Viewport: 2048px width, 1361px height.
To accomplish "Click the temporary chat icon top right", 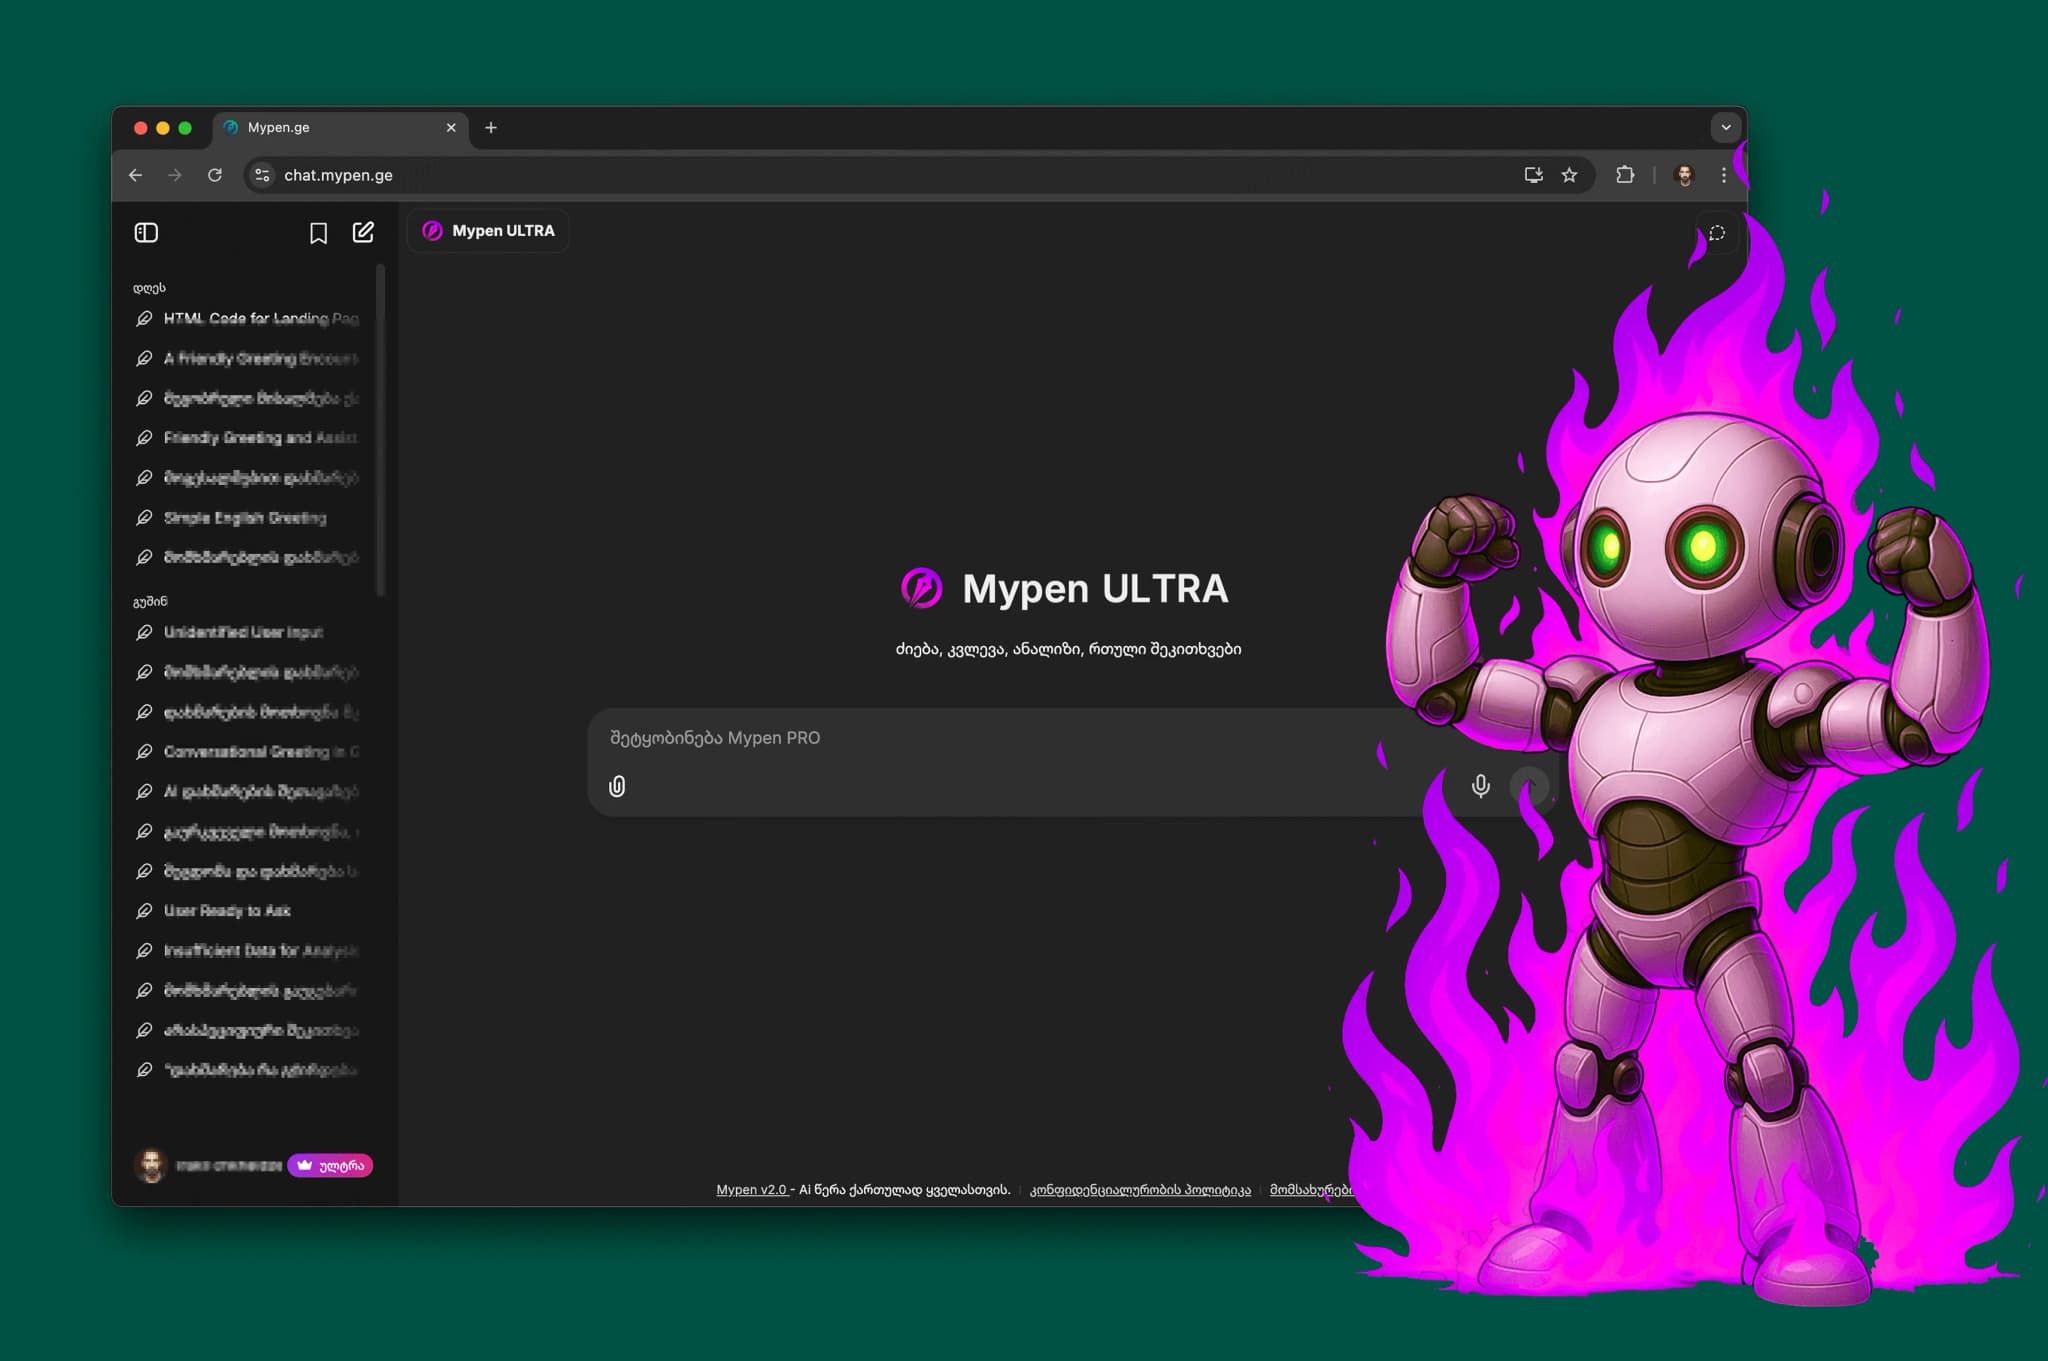I will pos(1716,233).
